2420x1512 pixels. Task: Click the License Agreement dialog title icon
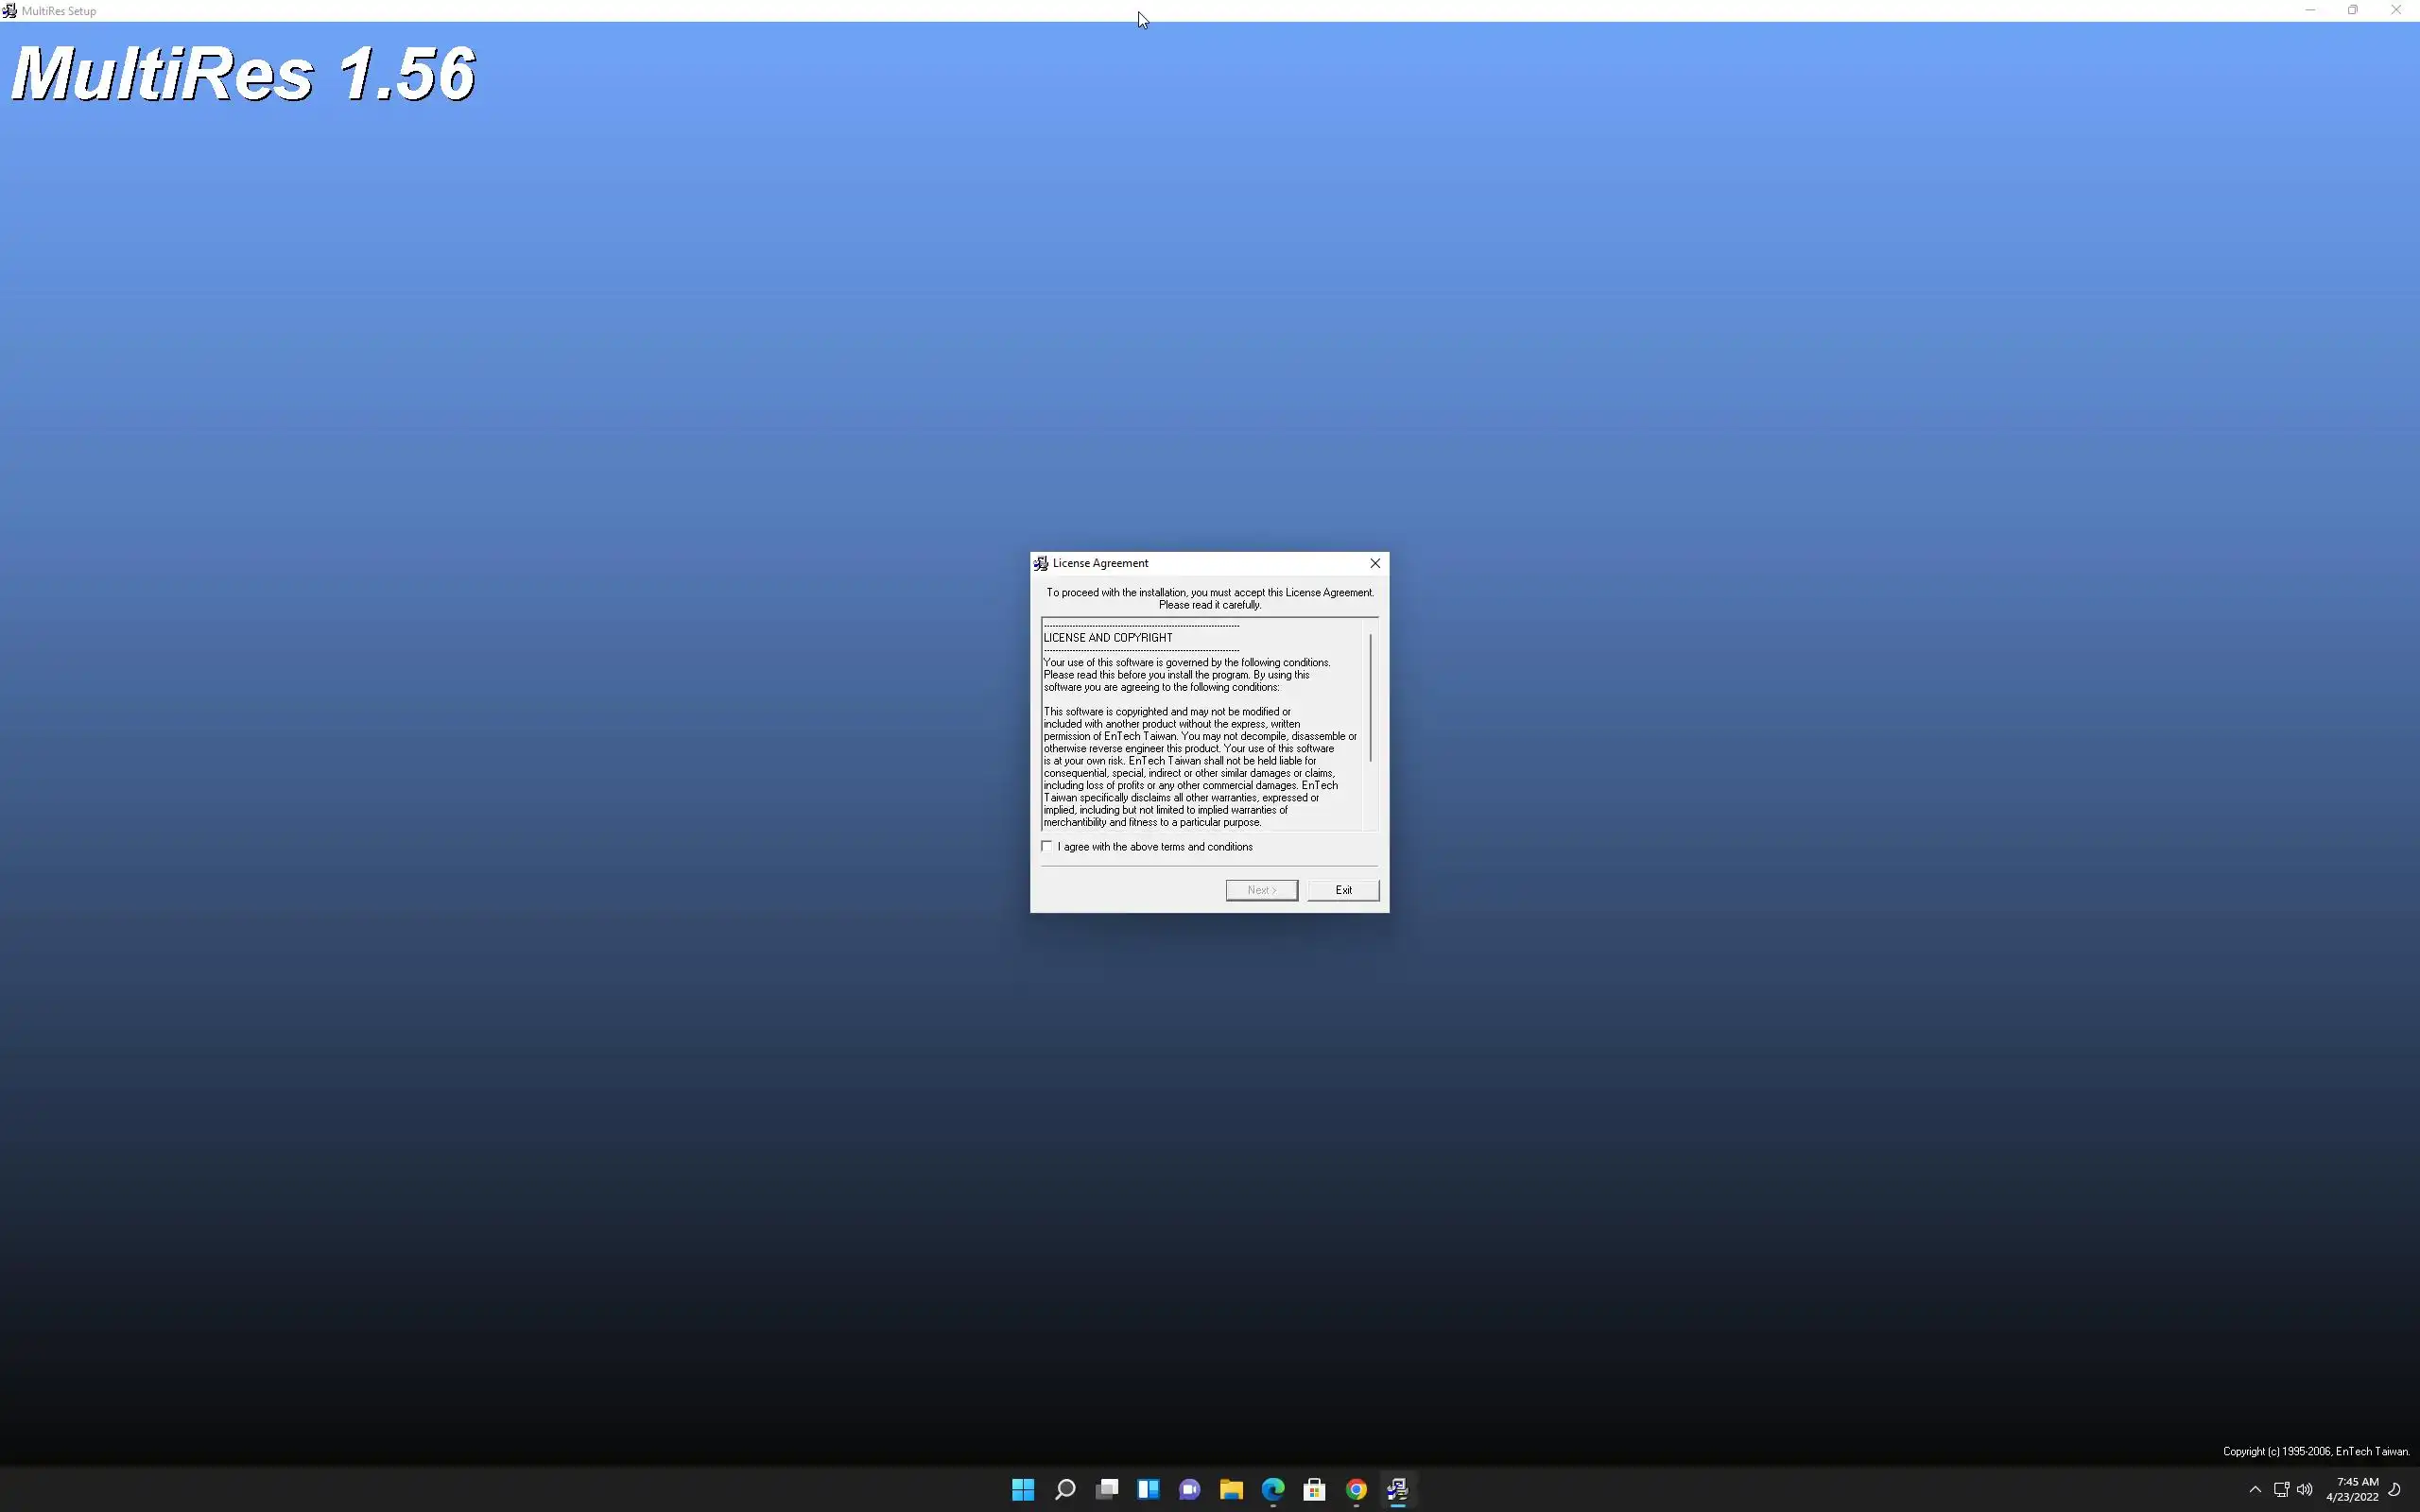1041,563
